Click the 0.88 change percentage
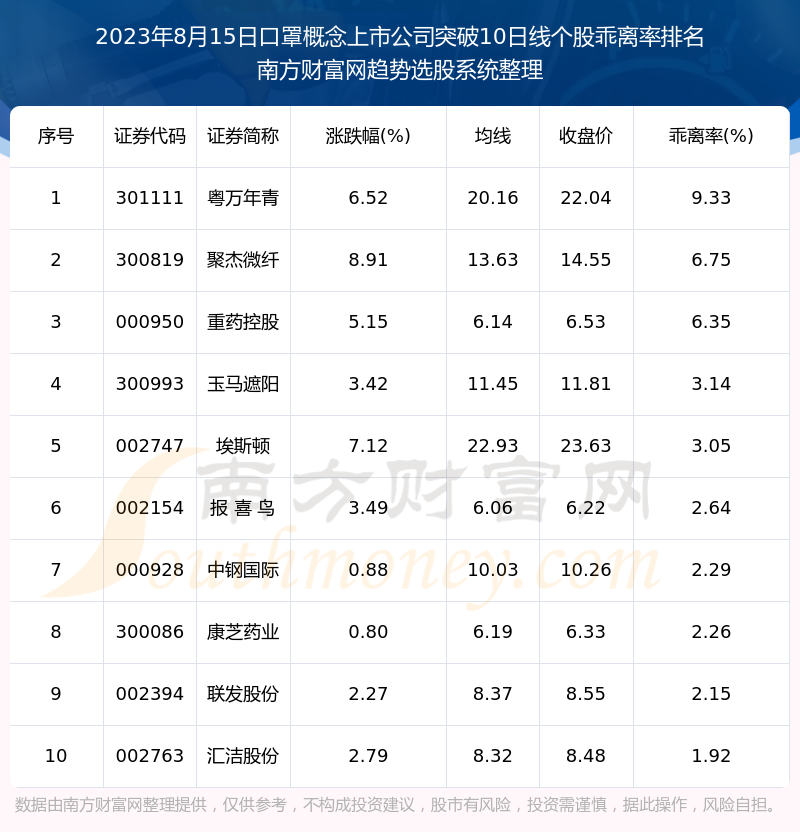 point(368,570)
